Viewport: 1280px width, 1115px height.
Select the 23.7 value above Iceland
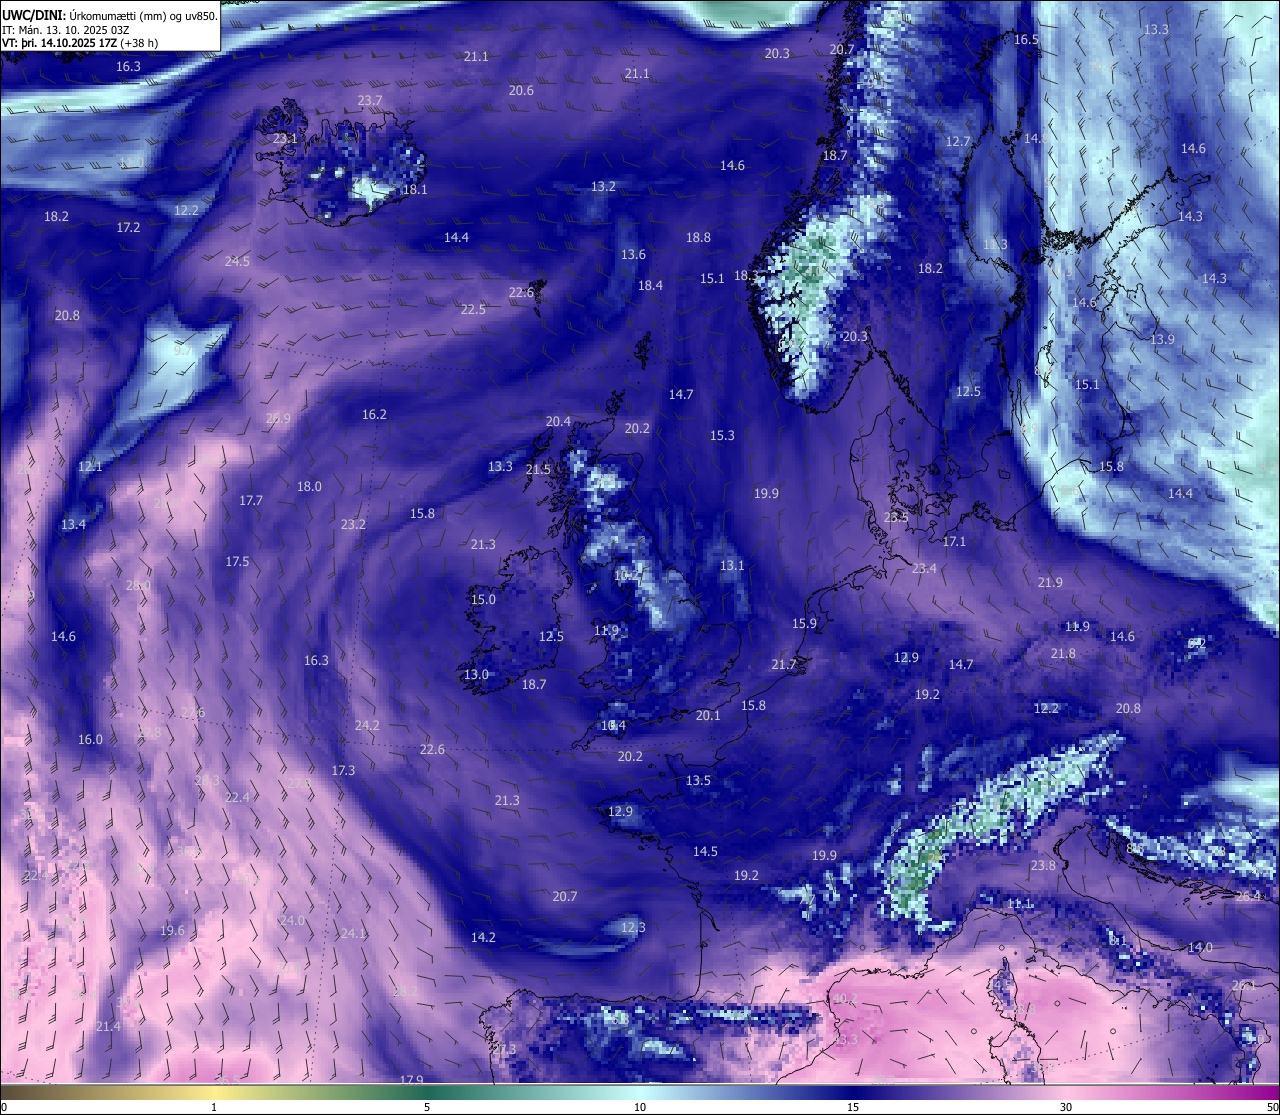370,100
